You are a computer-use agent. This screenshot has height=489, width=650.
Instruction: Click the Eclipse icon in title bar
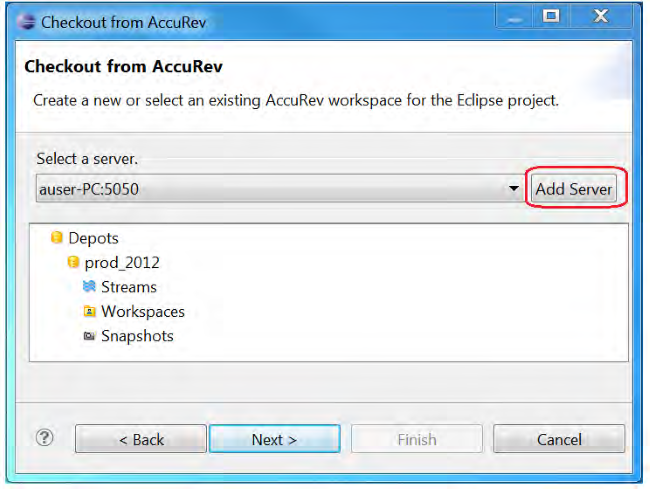coord(25,21)
